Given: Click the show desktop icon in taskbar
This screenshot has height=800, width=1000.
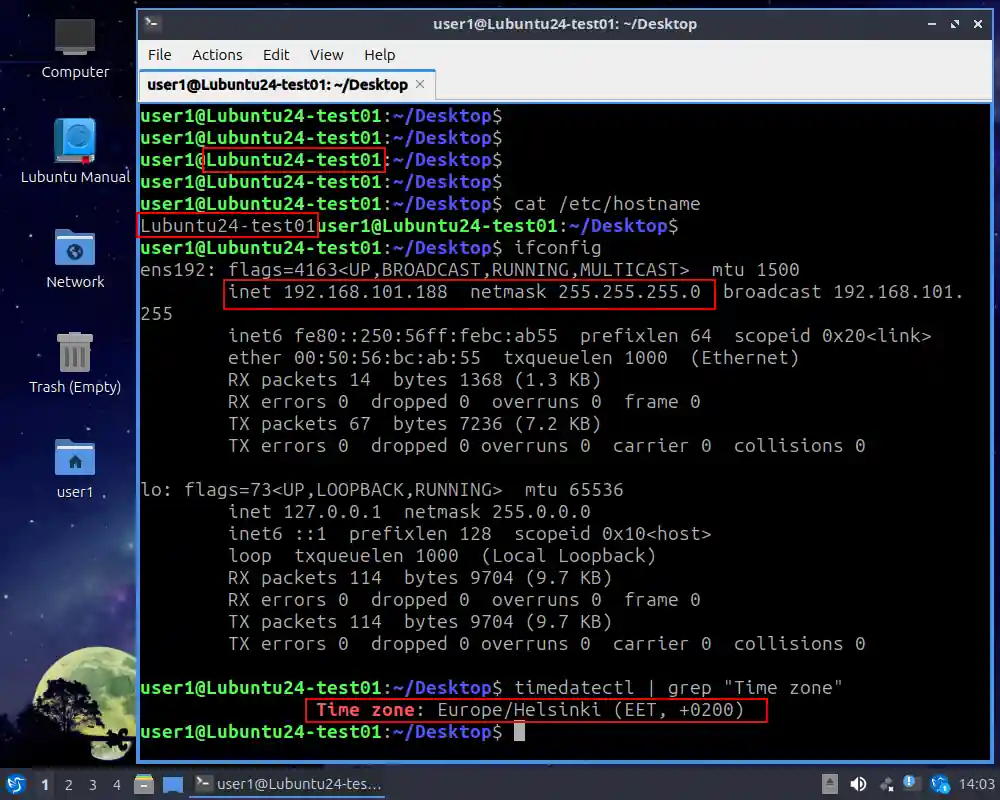Looking at the screenshot, I should click(x=172, y=784).
